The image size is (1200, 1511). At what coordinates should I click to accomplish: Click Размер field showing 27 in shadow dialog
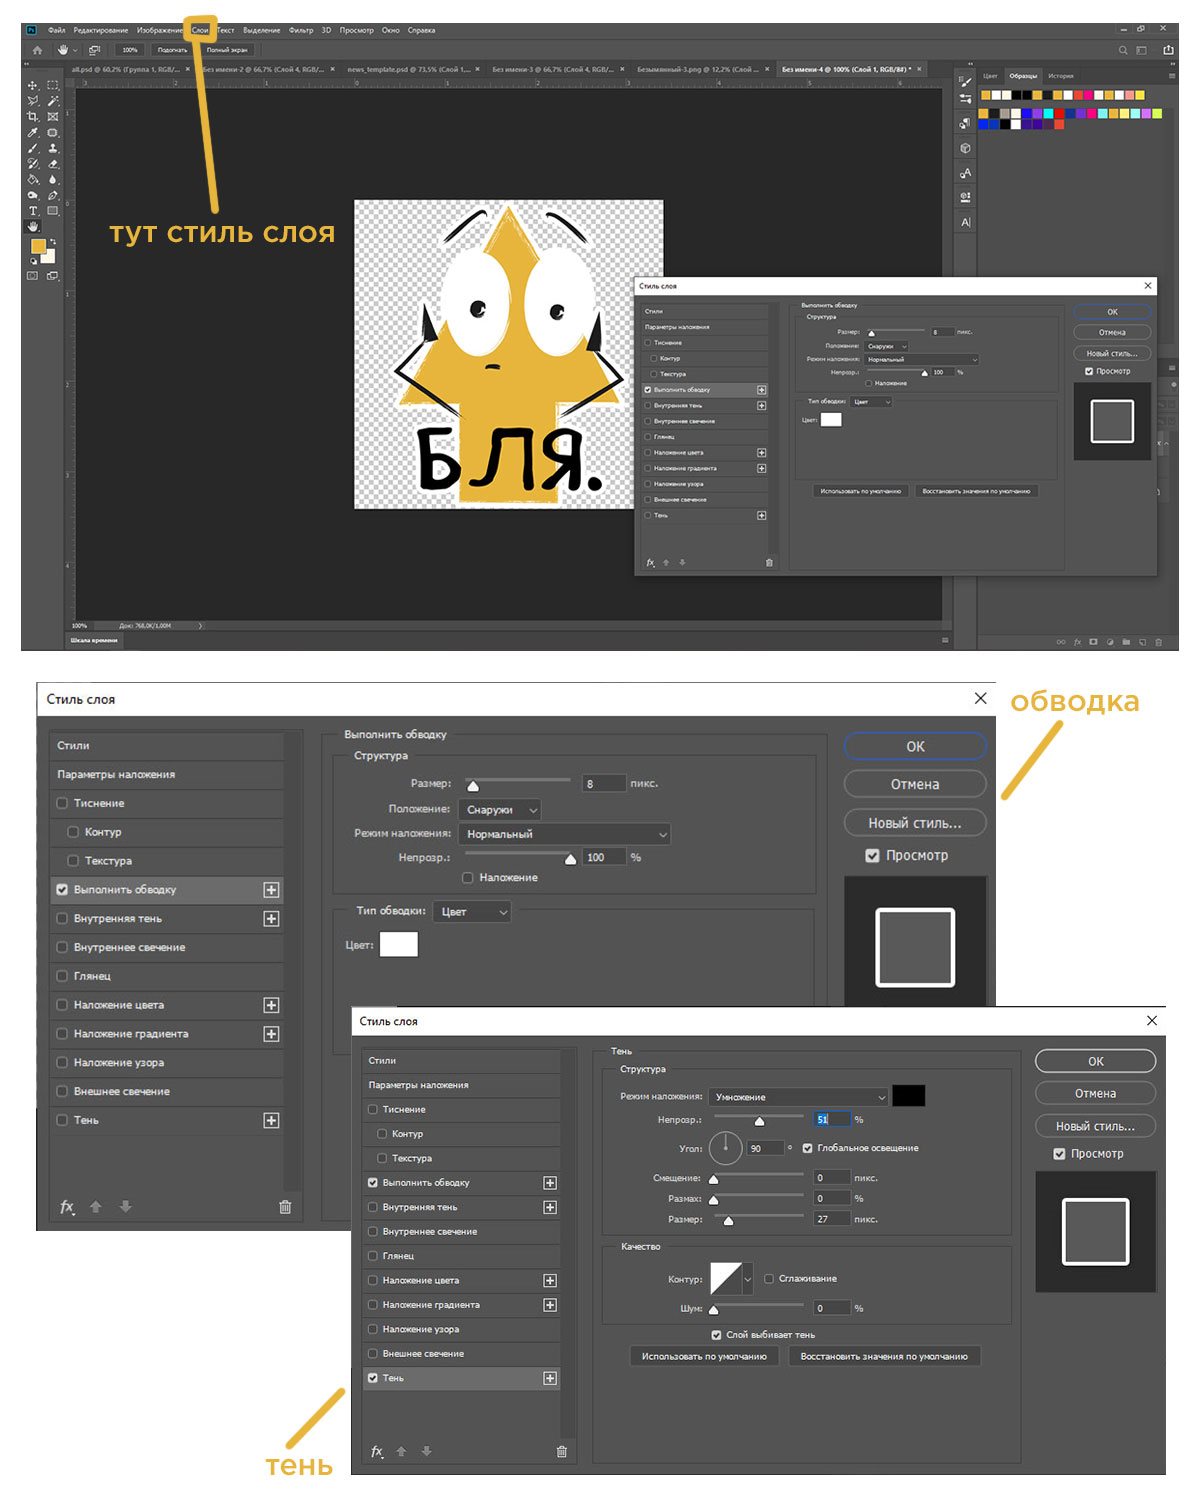831,1219
